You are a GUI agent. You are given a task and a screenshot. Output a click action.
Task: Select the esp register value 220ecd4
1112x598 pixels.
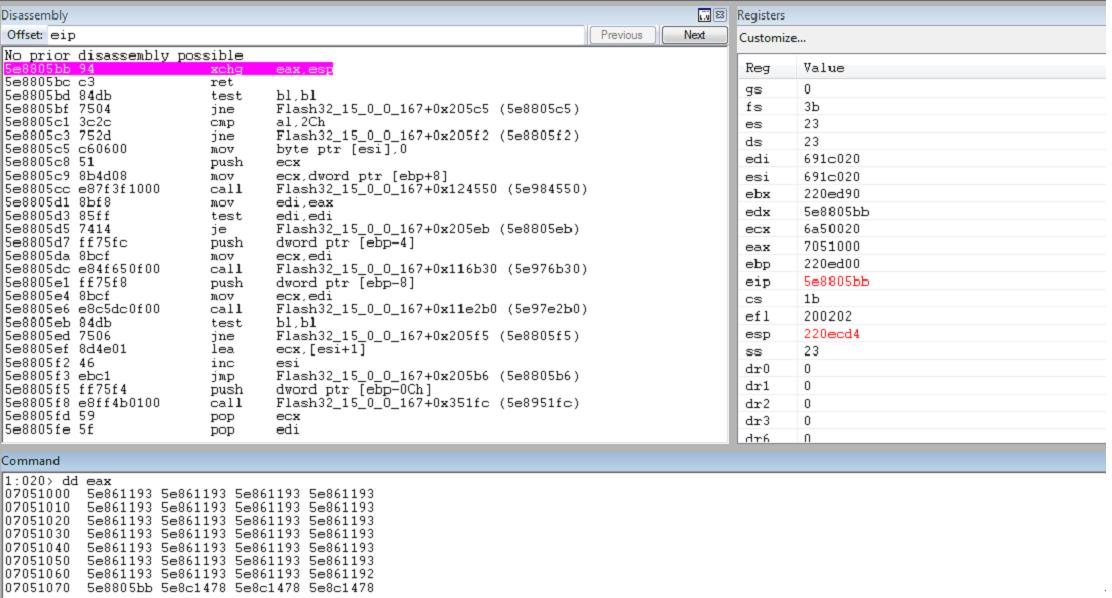832,334
